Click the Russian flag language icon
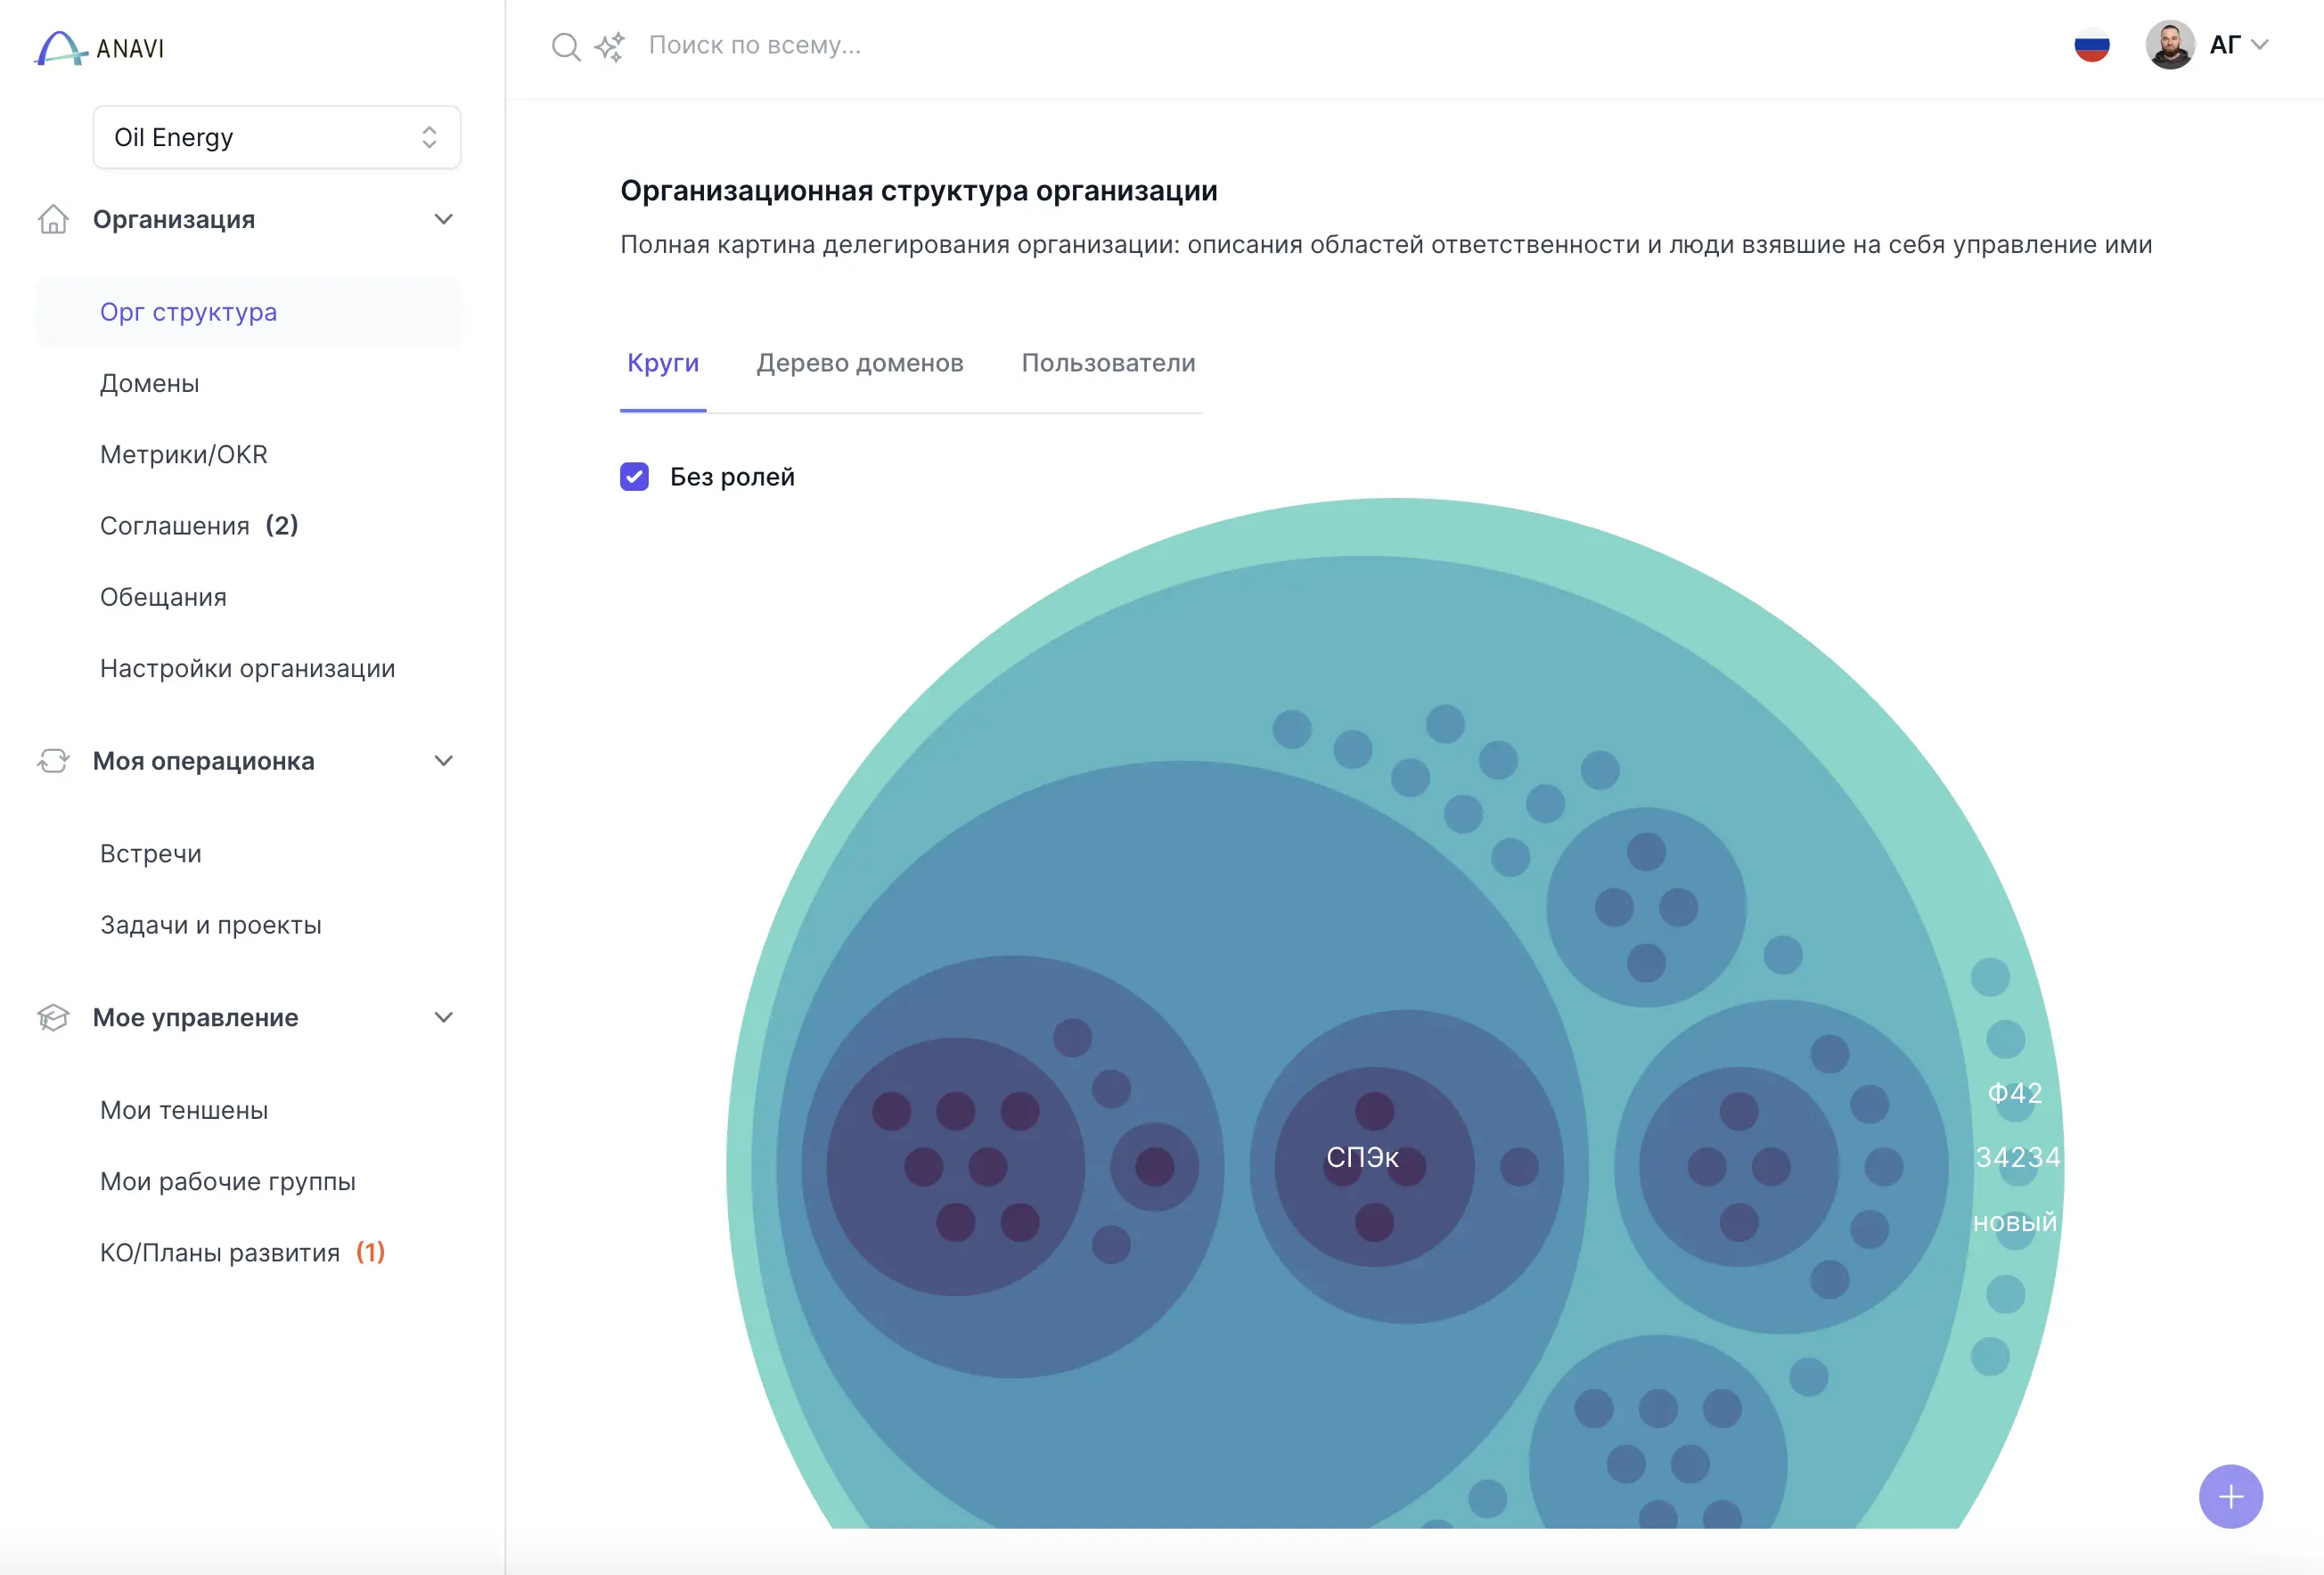The width and height of the screenshot is (2324, 1575). [2091, 45]
